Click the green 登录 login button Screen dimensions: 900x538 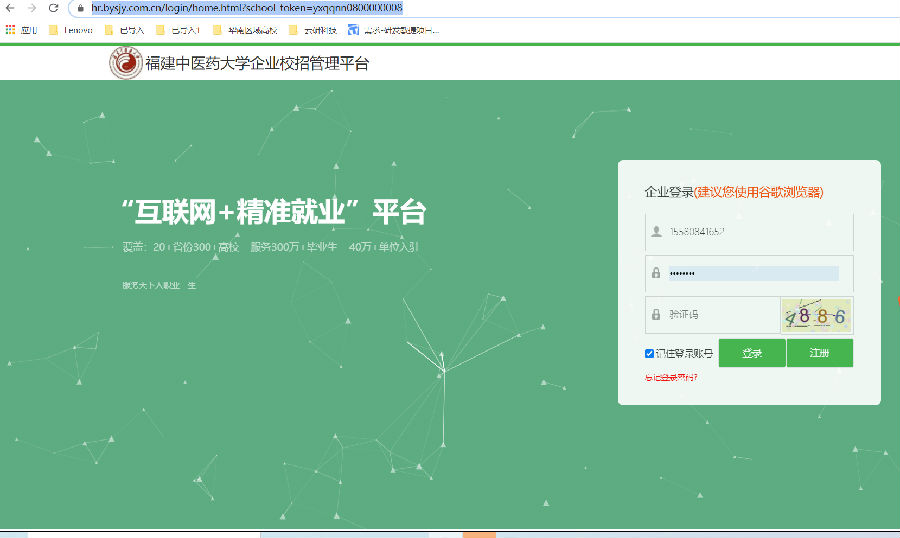(752, 353)
